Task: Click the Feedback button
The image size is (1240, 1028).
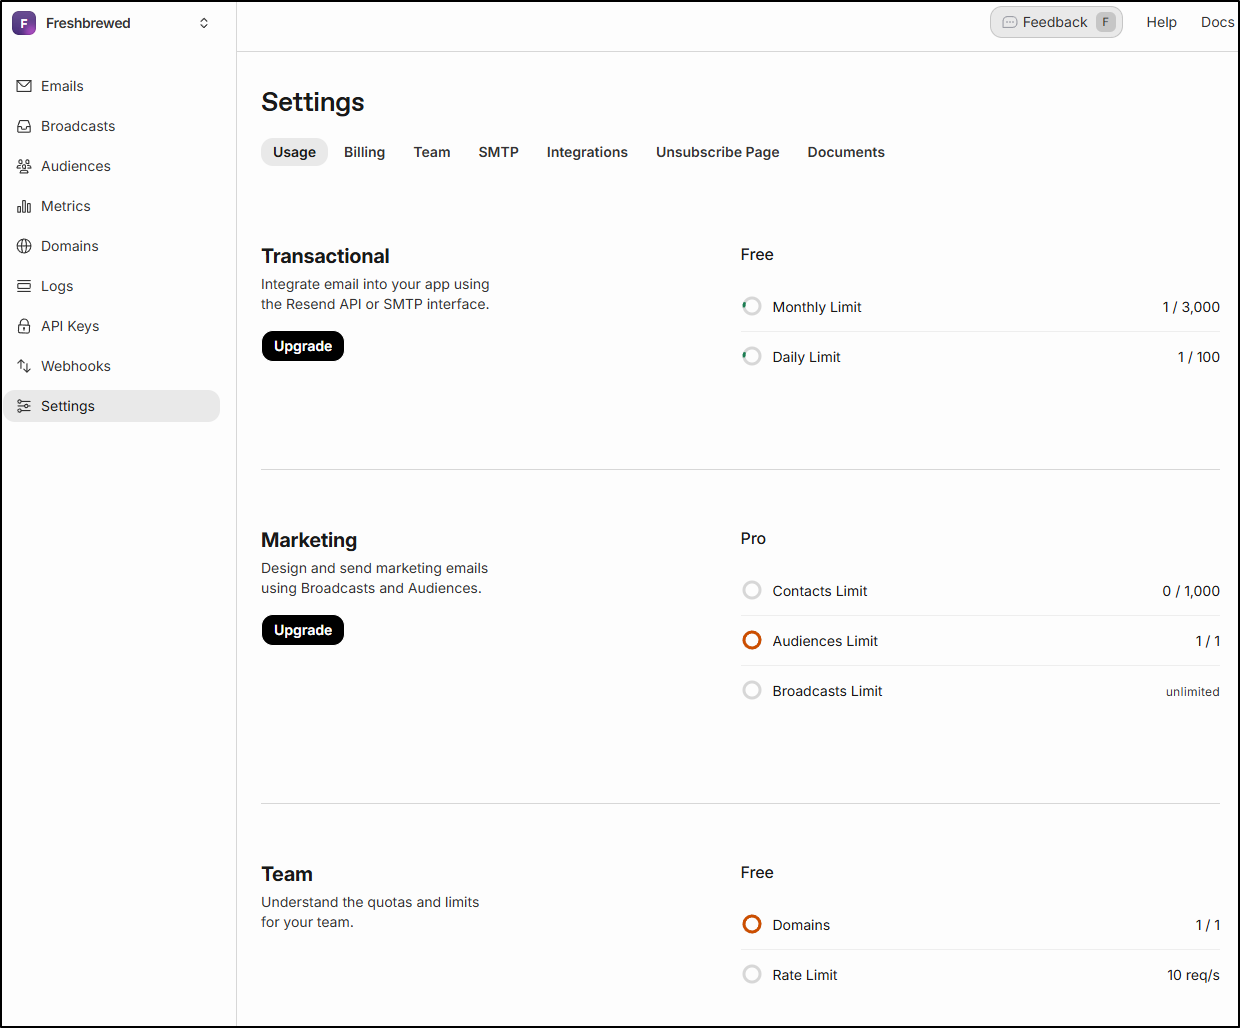Action: click(1056, 22)
